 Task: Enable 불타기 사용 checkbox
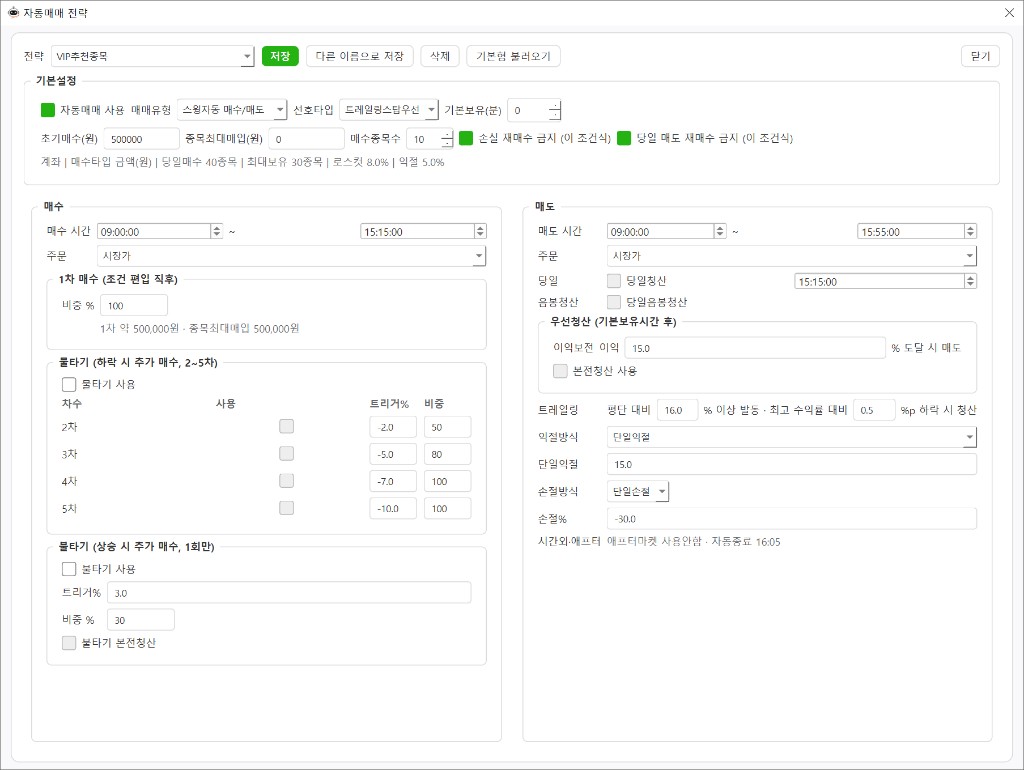pos(69,569)
